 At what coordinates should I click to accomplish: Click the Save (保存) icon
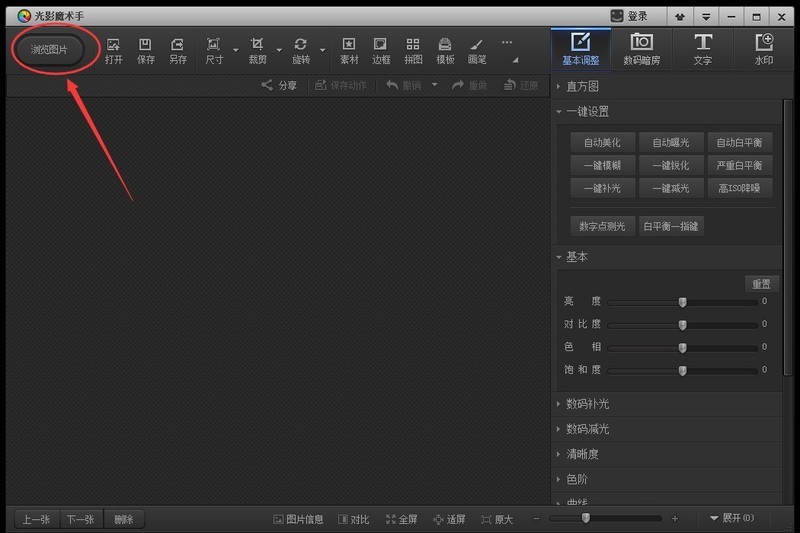point(145,50)
